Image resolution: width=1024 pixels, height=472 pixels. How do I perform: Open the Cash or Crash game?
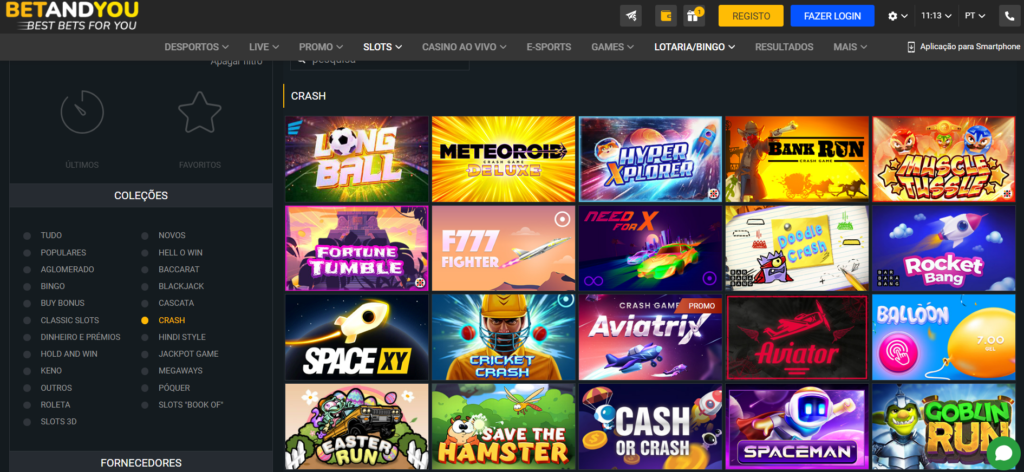(x=650, y=426)
